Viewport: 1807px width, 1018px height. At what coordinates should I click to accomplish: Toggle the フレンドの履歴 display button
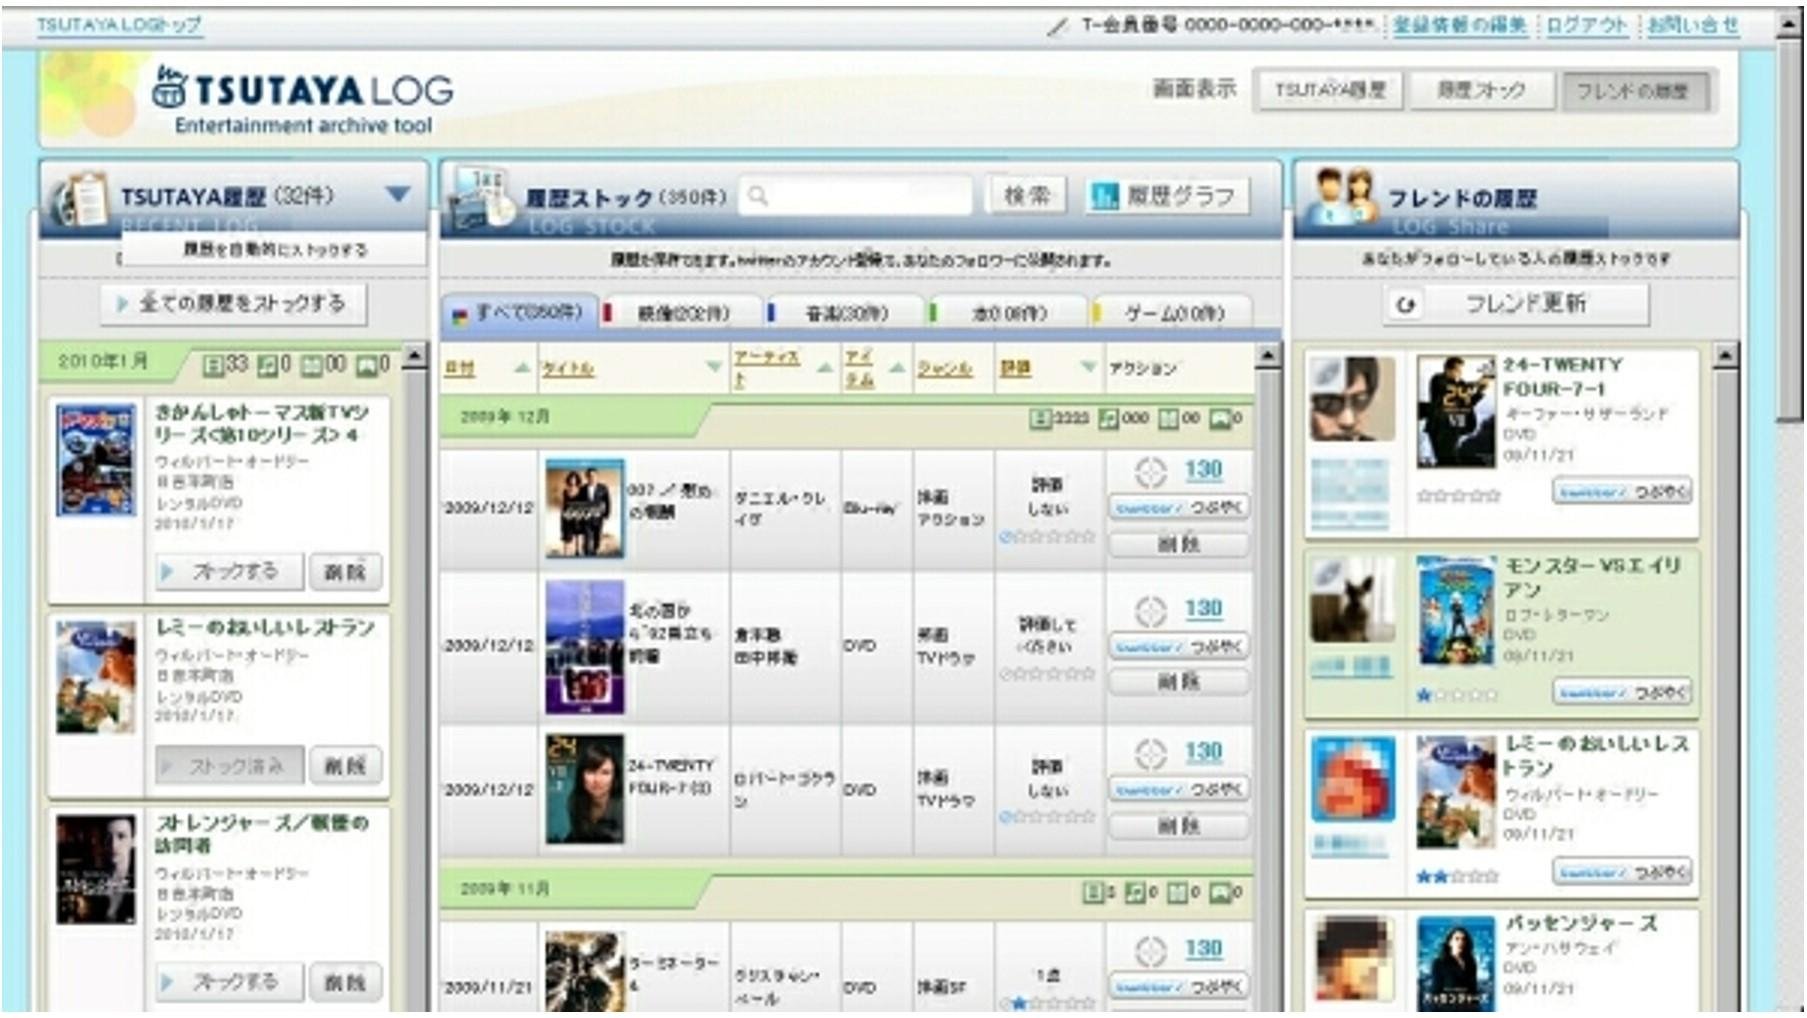1634,91
